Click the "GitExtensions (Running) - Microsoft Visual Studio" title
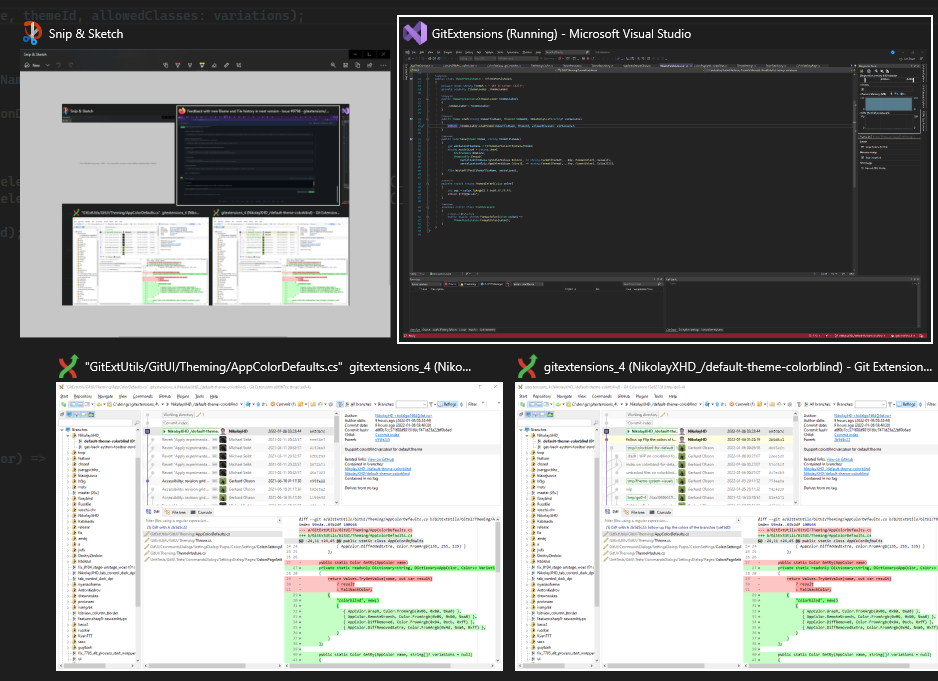This screenshot has width=938, height=681. tap(561, 34)
